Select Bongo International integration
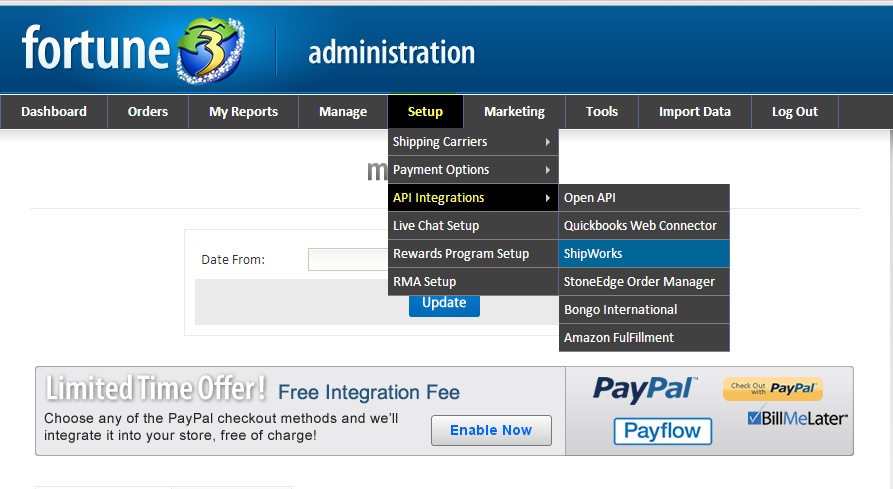 point(644,309)
